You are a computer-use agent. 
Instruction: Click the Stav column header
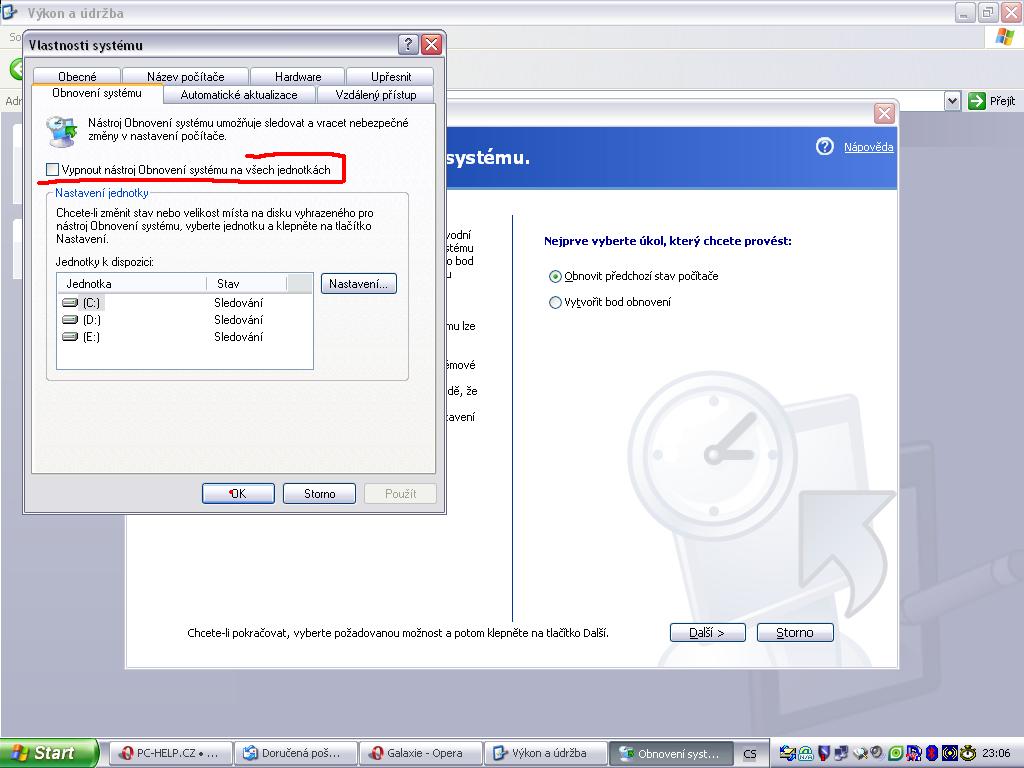tap(246, 283)
